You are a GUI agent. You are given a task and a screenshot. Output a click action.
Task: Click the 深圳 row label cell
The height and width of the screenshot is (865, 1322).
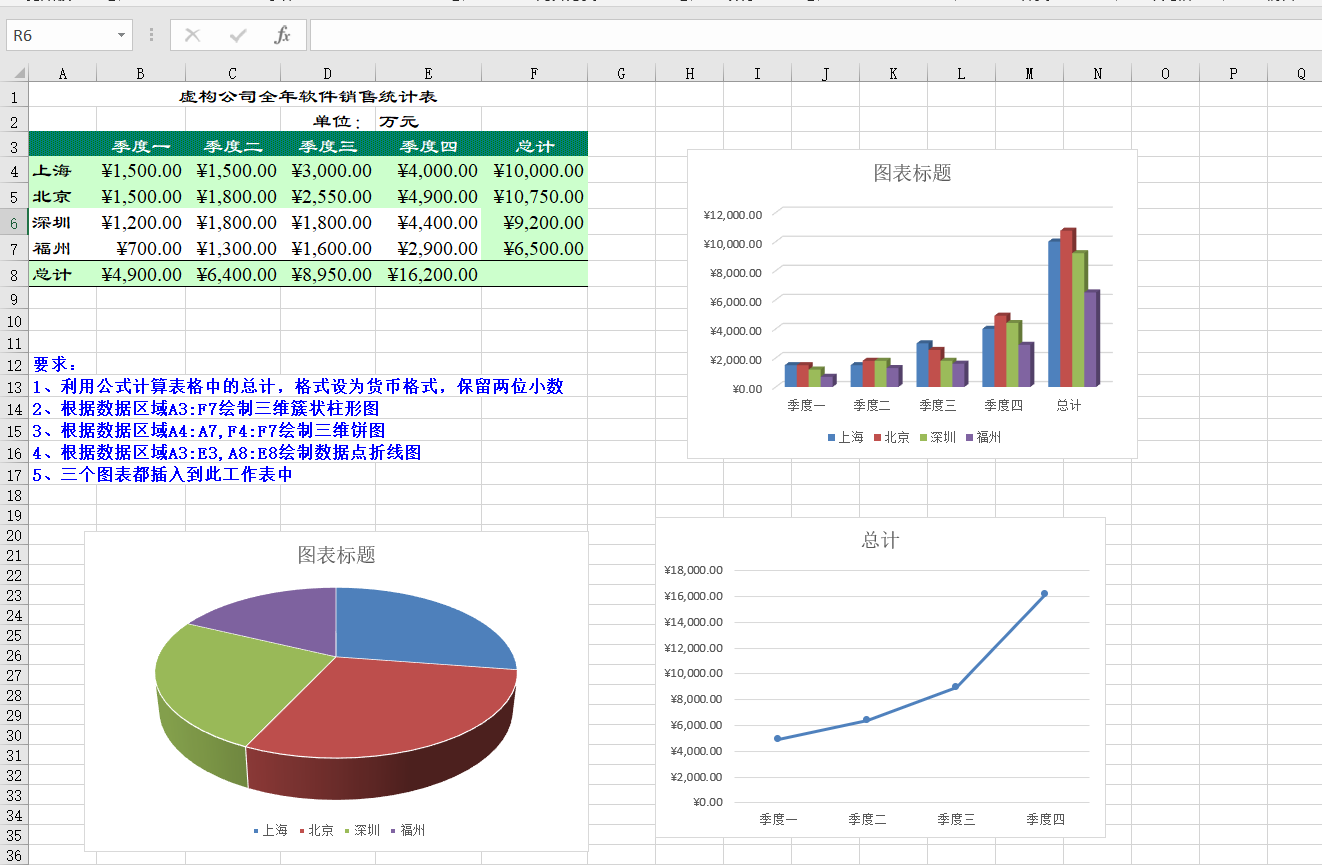pos(62,223)
